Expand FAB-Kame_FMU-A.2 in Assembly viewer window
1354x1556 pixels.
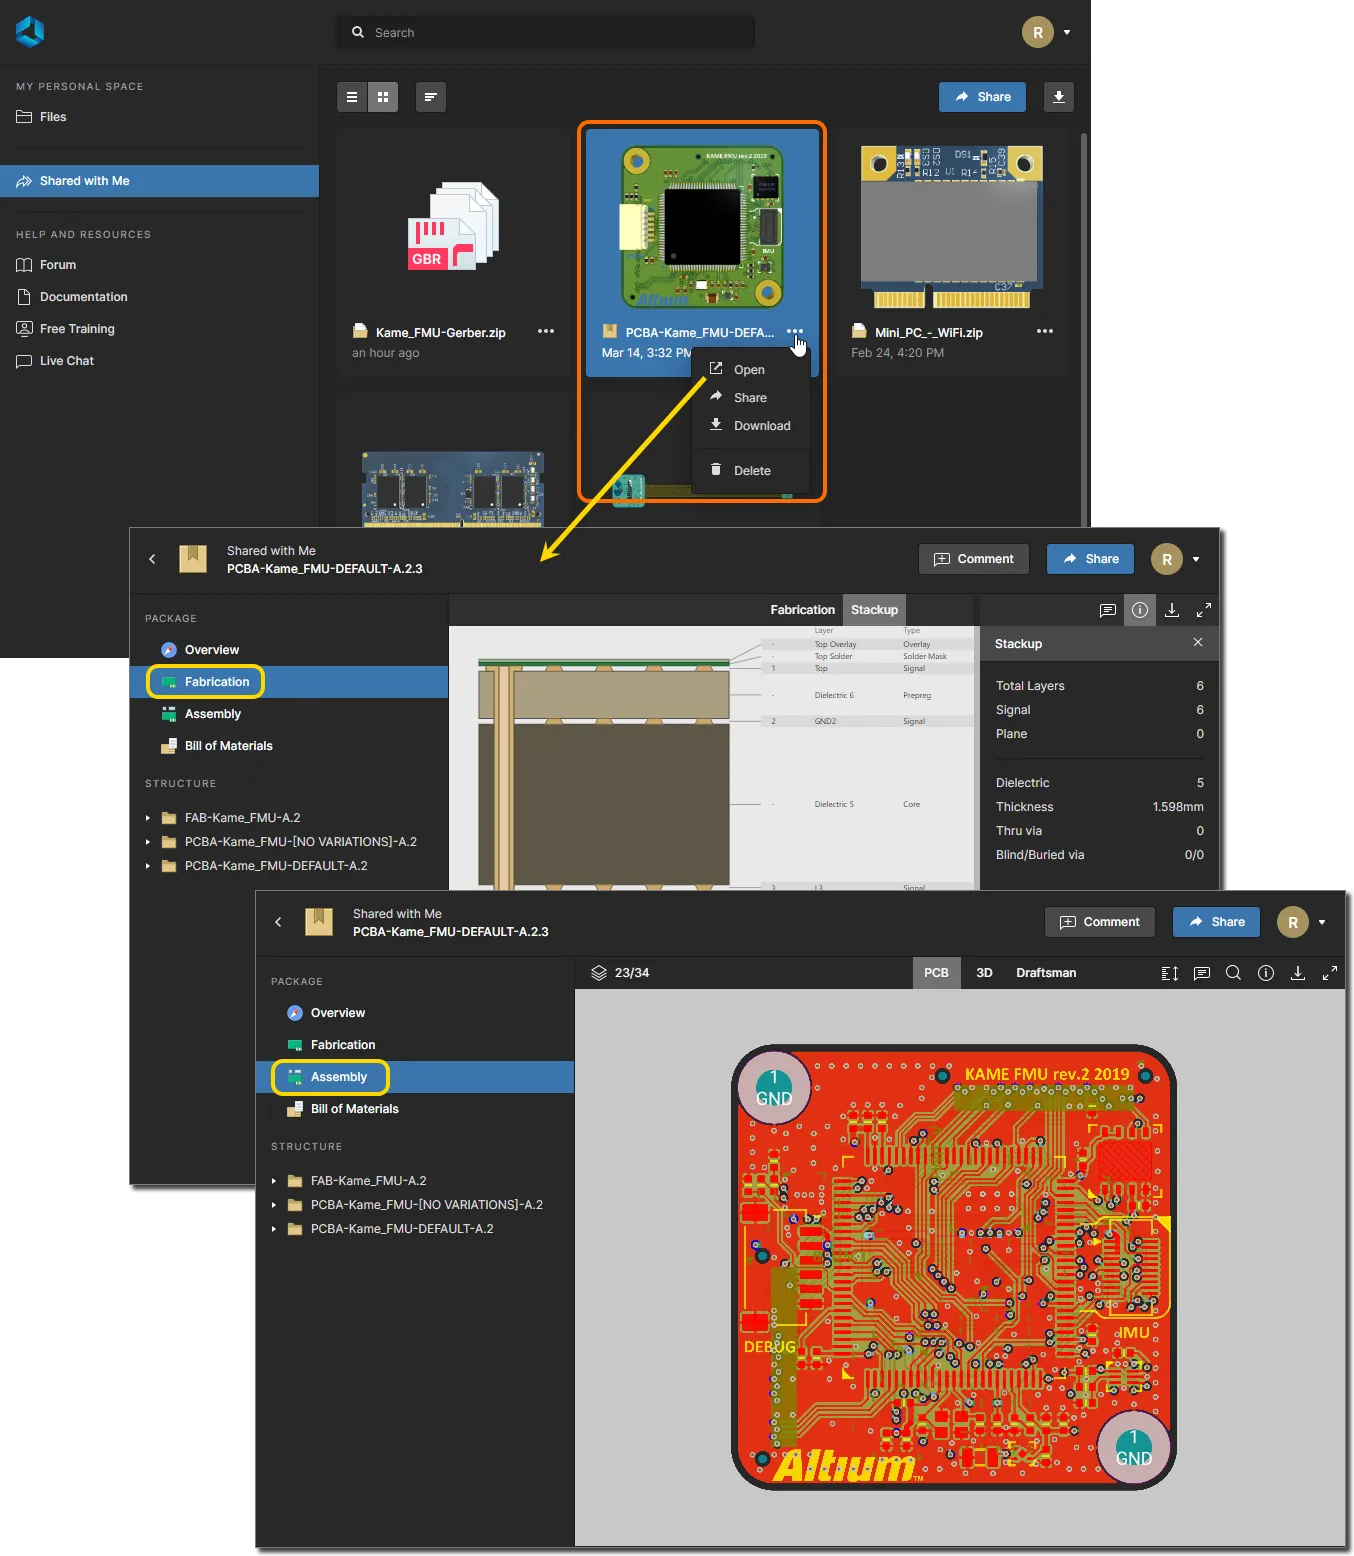tap(274, 1181)
